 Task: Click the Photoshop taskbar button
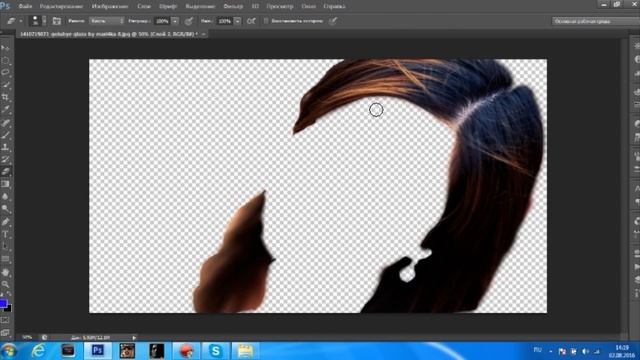(x=98, y=351)
